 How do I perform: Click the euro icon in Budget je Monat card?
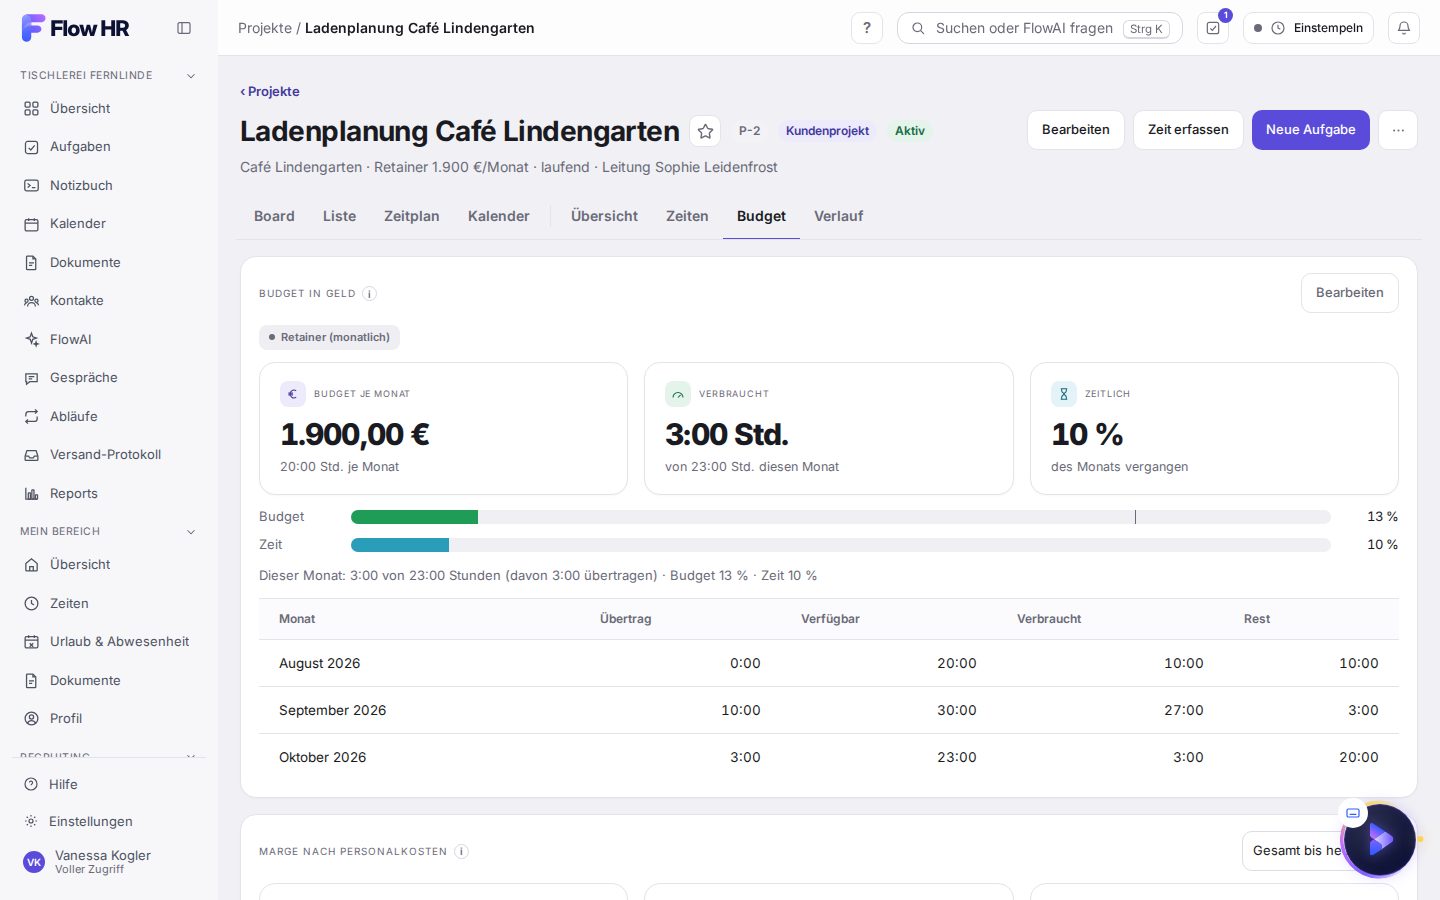292,394
